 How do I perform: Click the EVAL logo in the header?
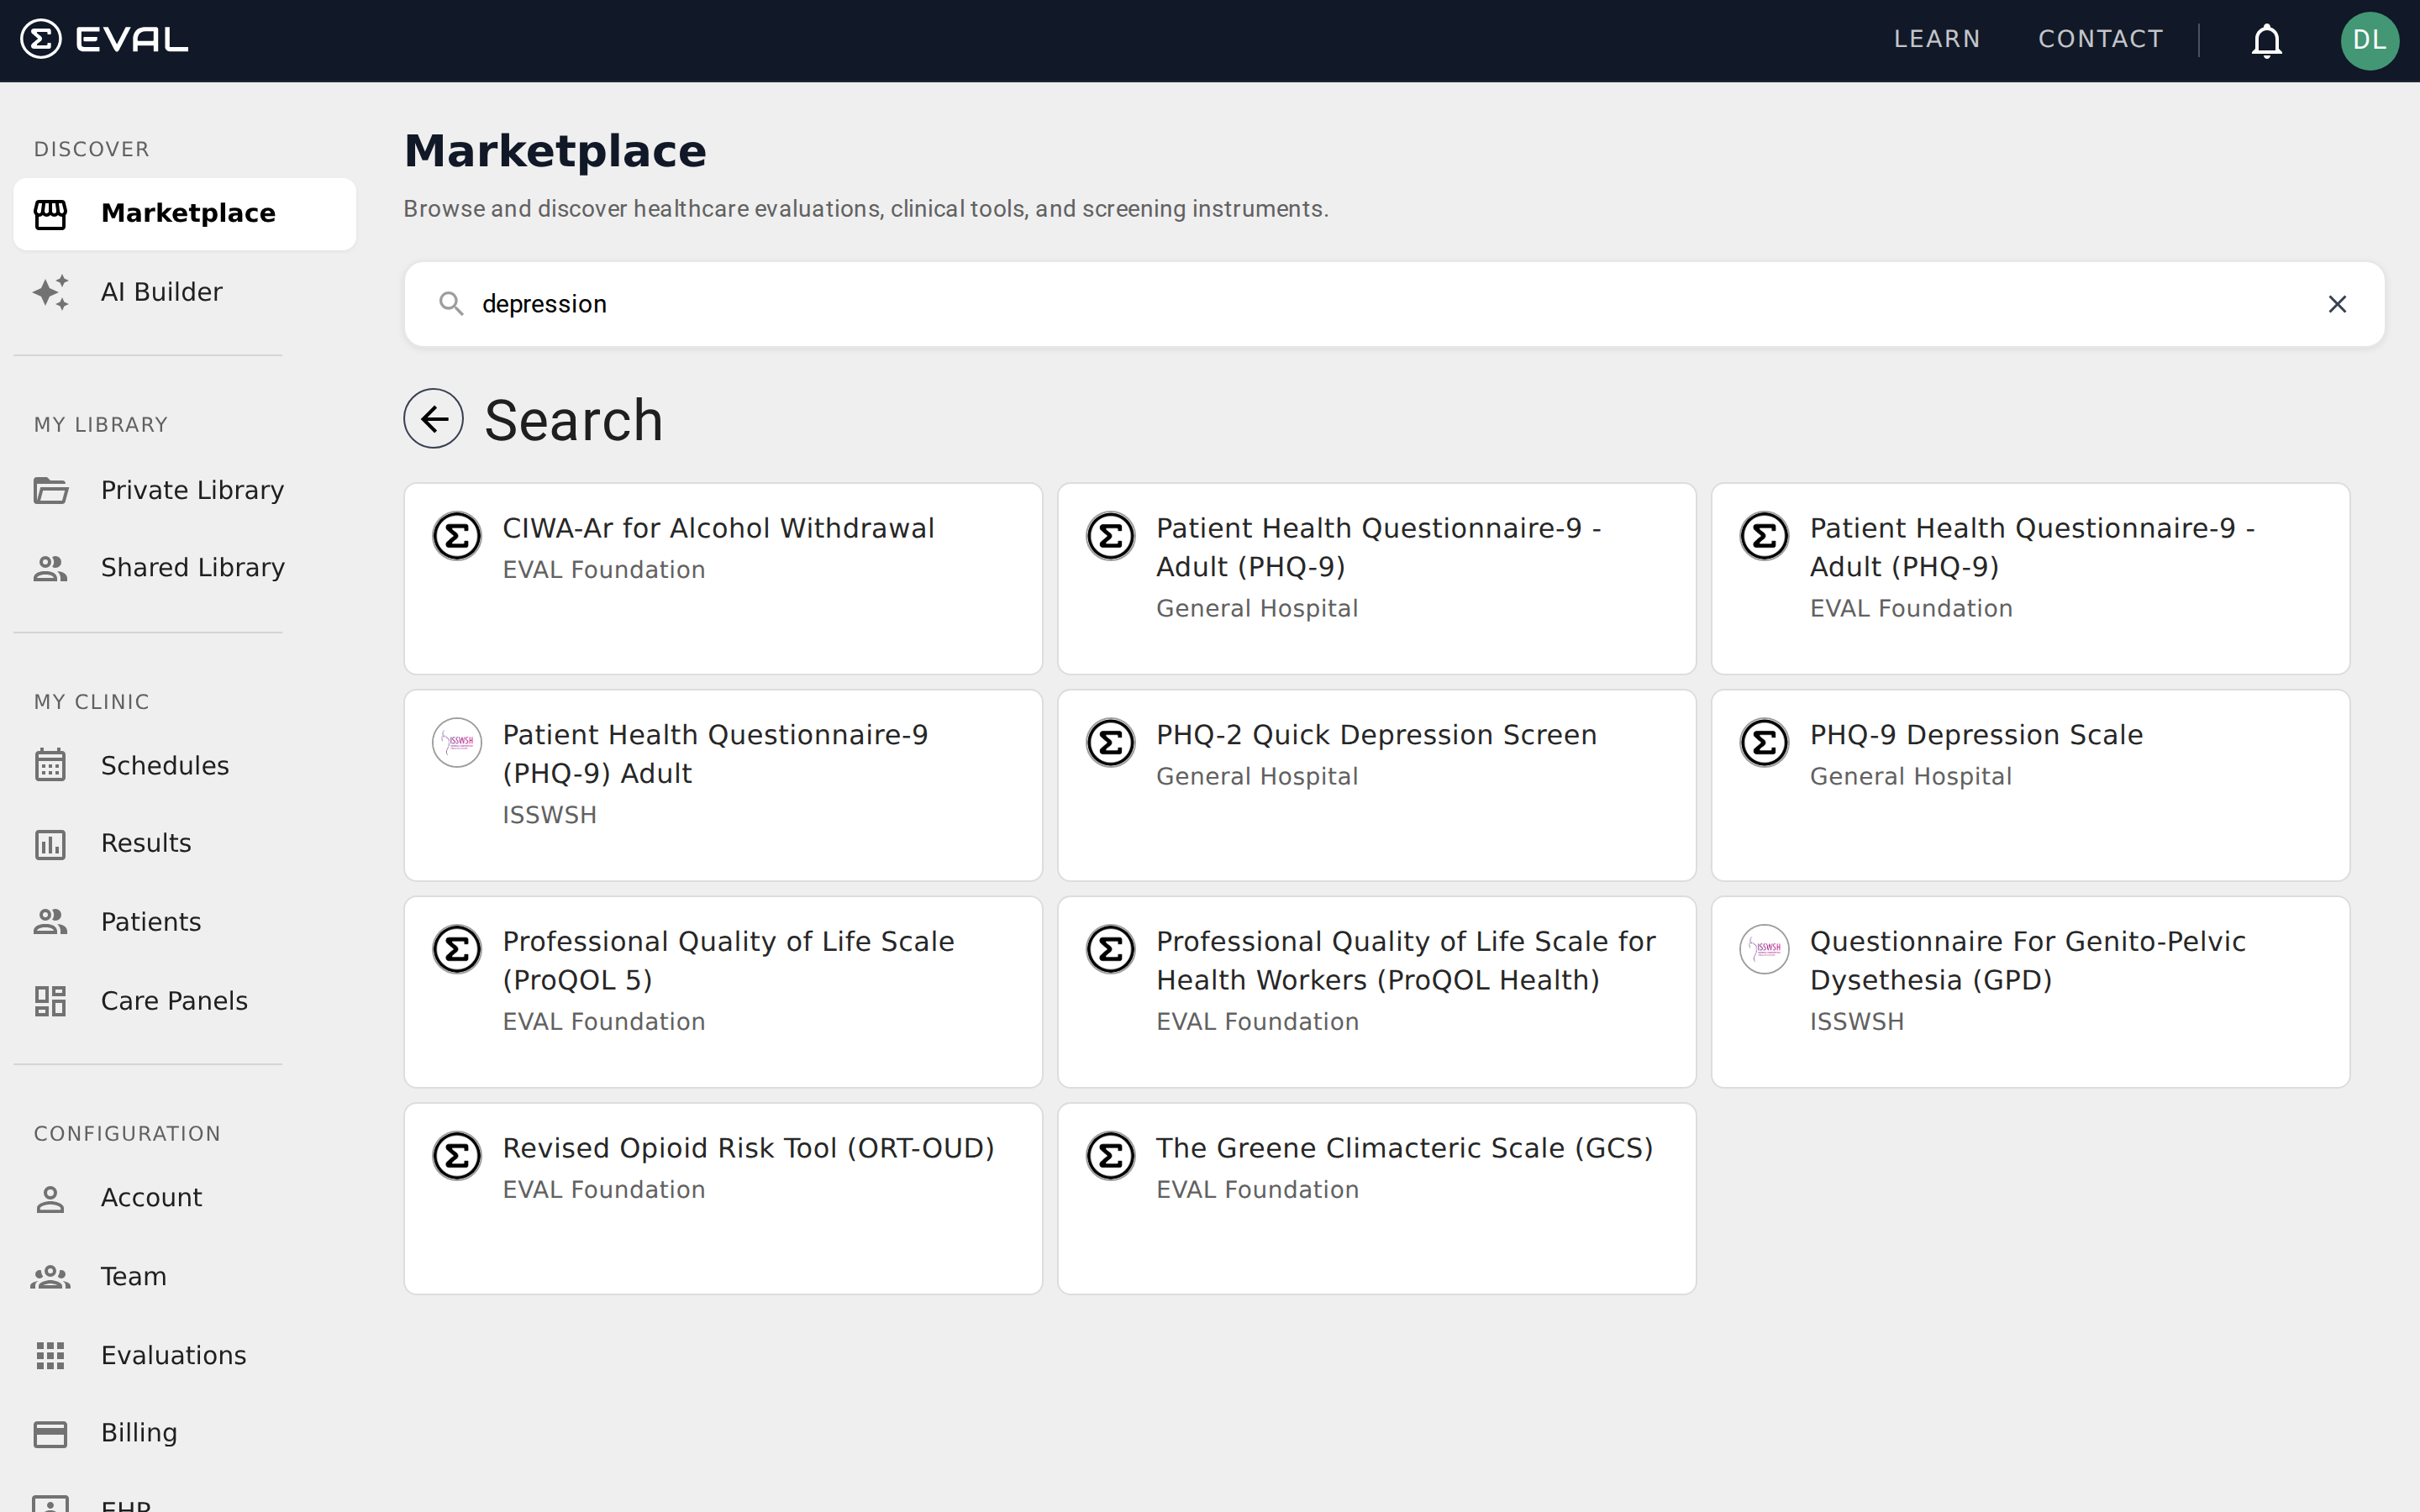point(103,38)
